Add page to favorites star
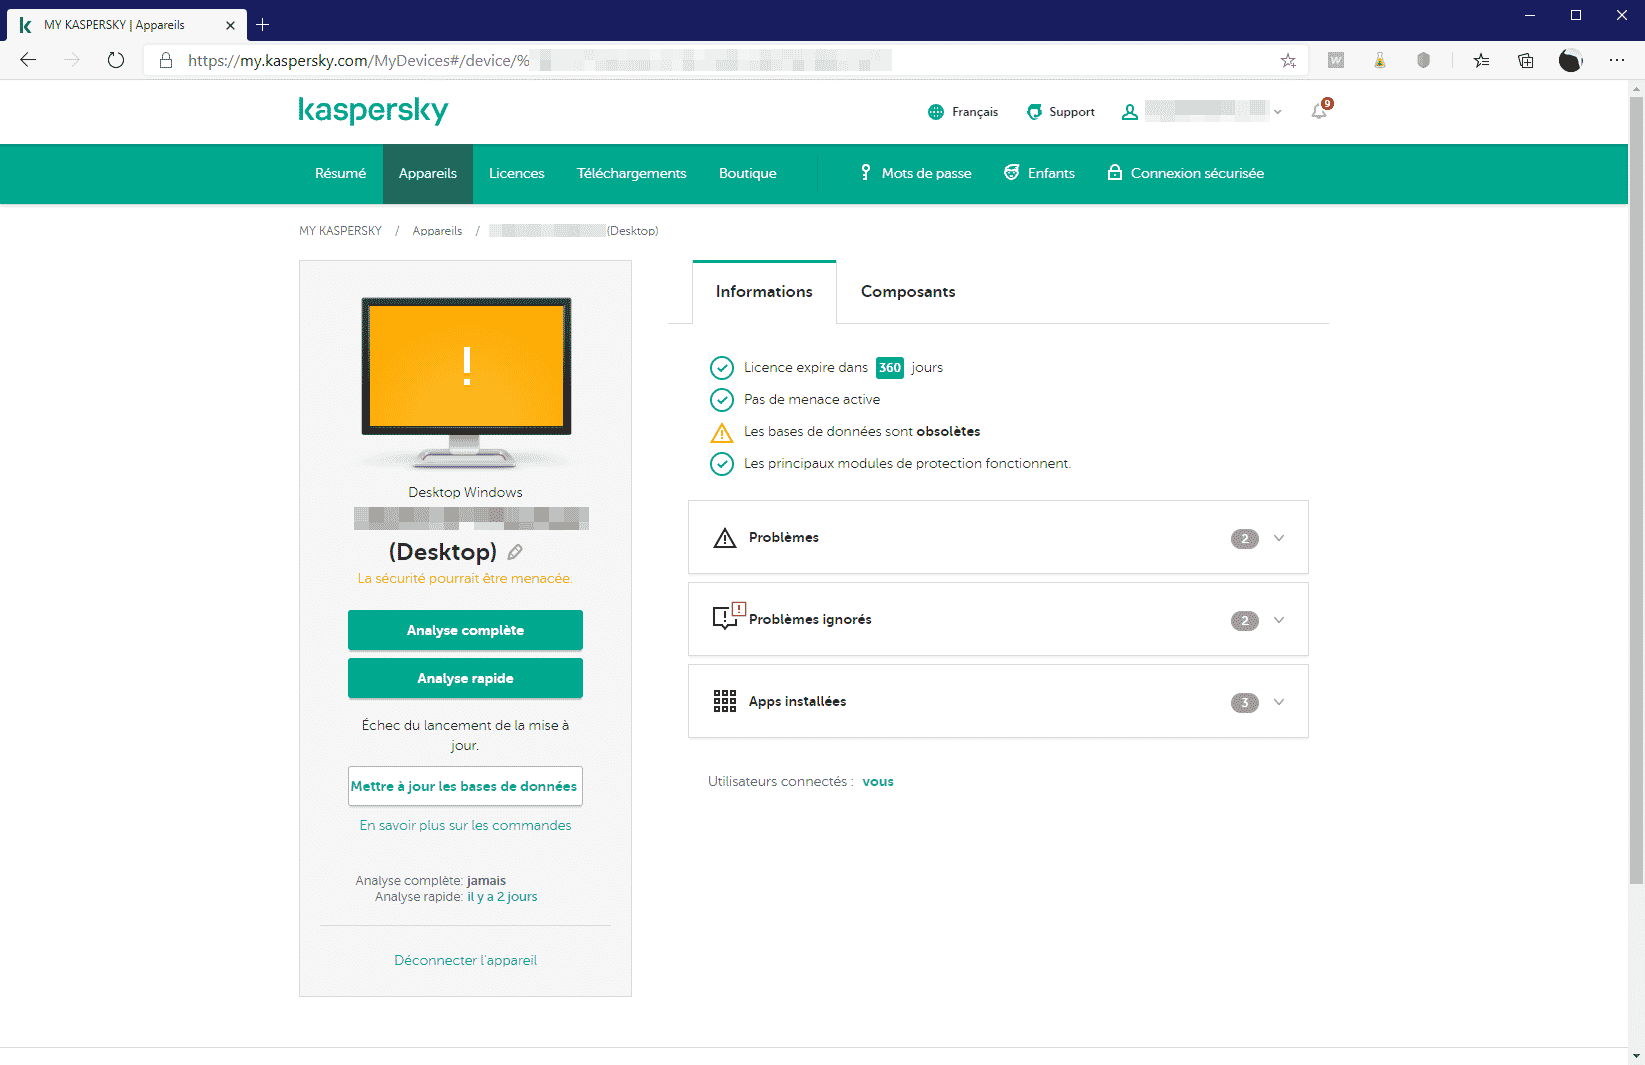This screenshot has width=1645, height=1065. [x=1288, y=61]
